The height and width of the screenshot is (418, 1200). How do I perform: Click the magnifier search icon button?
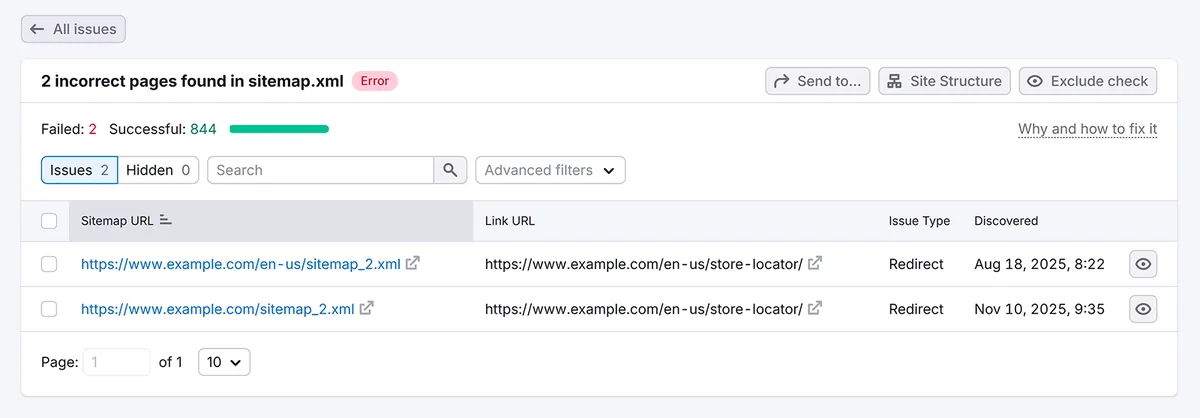pyautogui.click(x=450, y=170)
